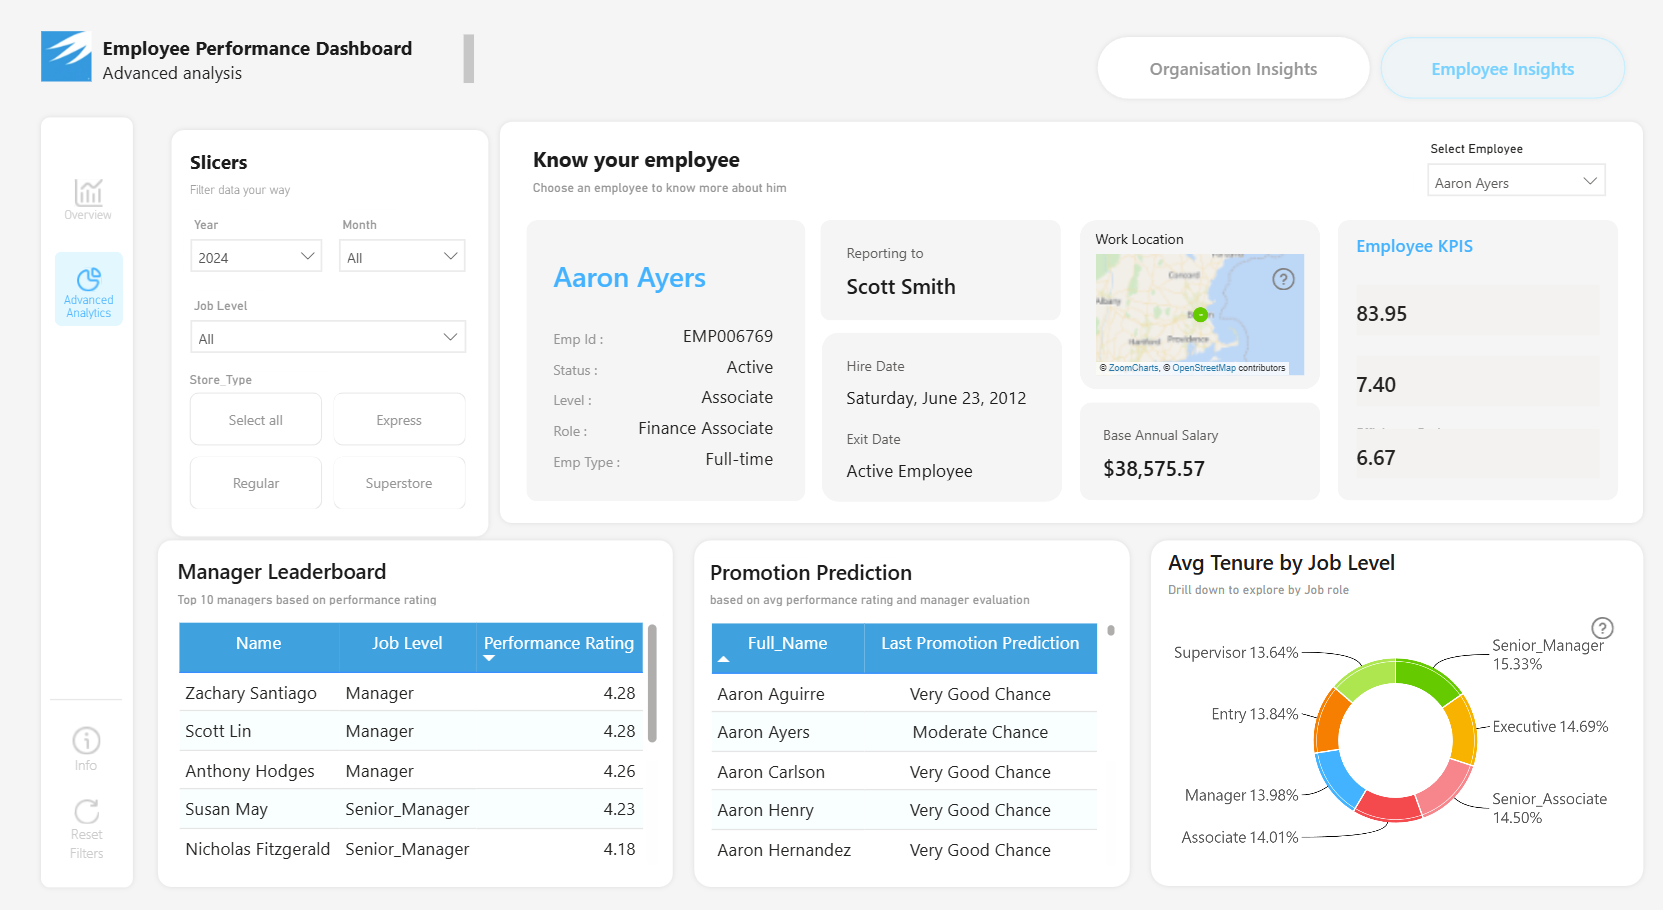Click the Select all store type button
This screenshot has width=1663, height=910.
point(256,420)
